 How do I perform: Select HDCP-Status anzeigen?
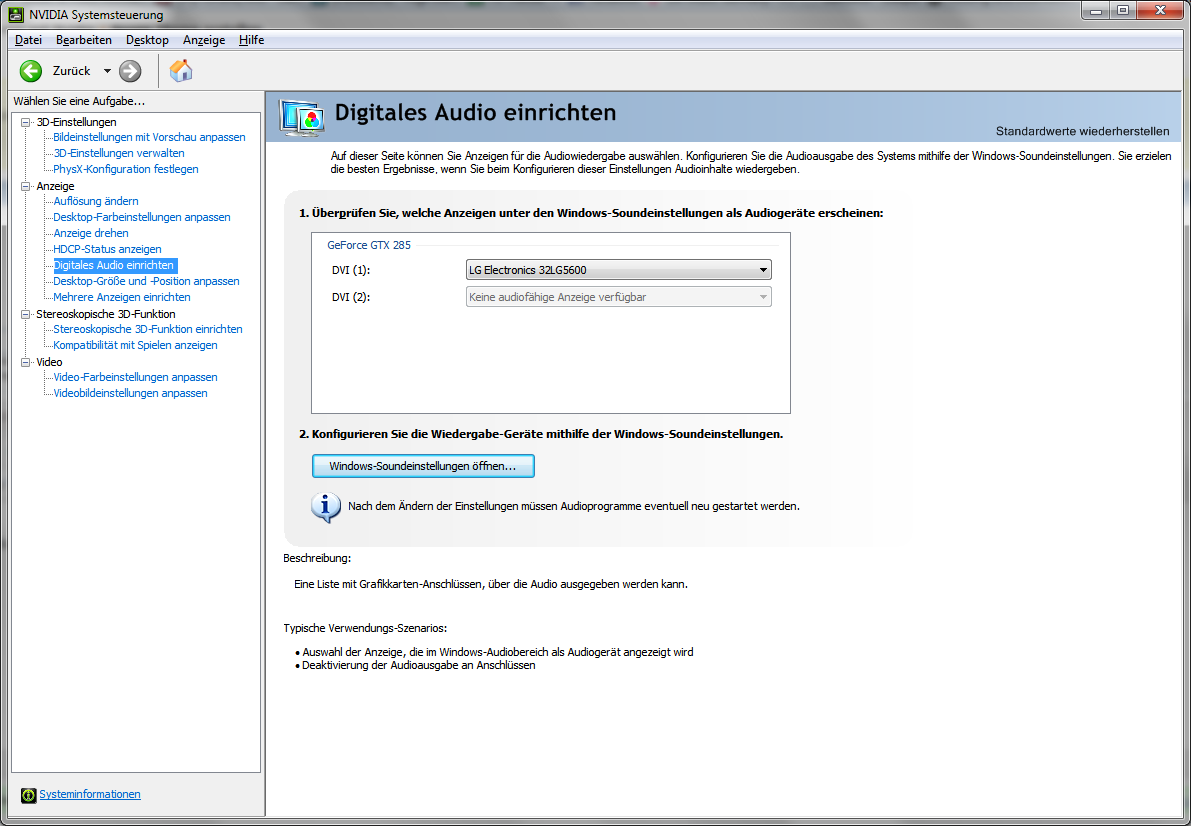coord(107,248)
